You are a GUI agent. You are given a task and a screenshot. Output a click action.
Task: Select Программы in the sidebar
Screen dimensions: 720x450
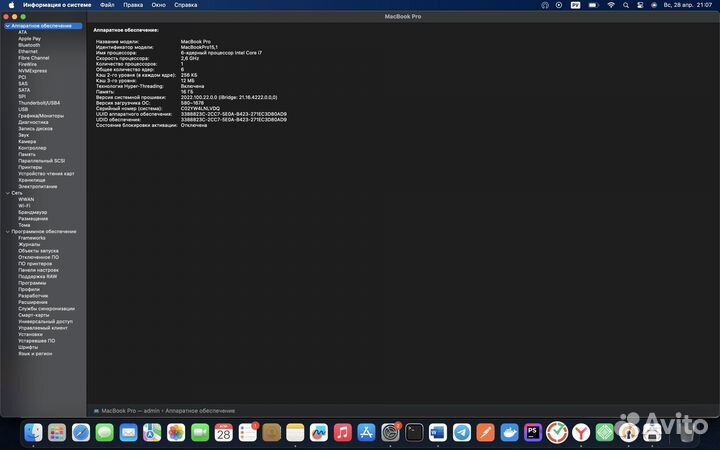pos(32,283)
